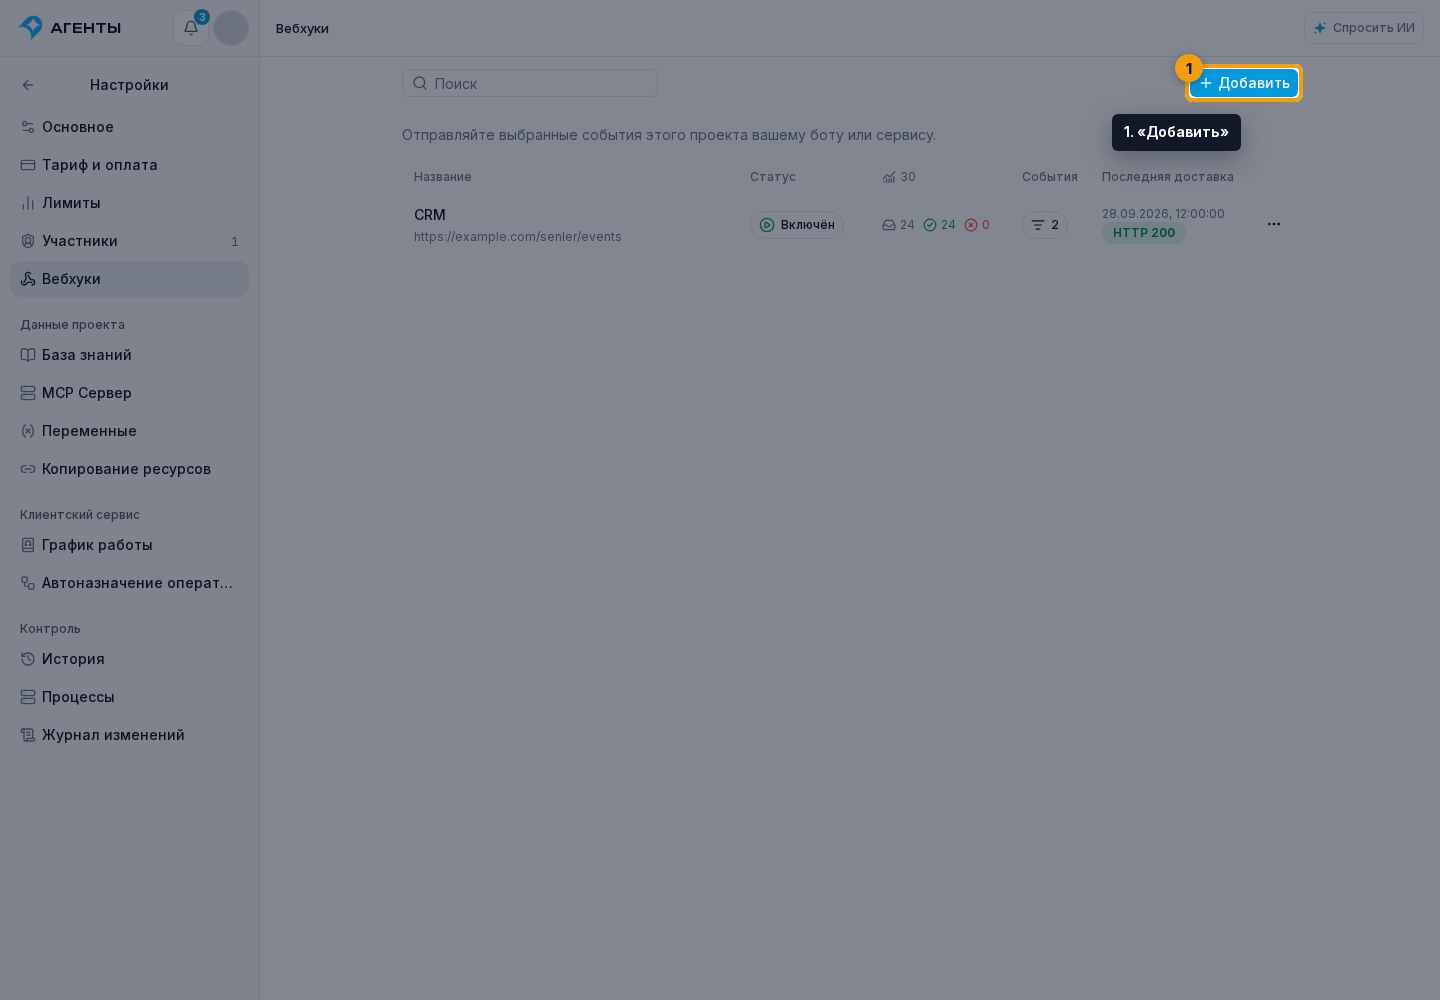Click the back arrow next to Настройки

[x=28, y=85]
